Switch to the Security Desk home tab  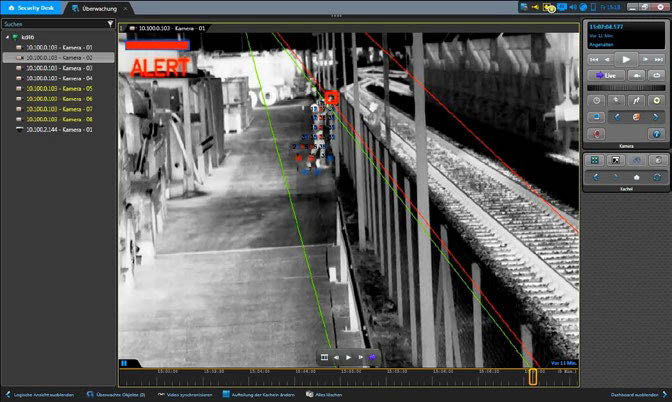click(x=30, y=8)
